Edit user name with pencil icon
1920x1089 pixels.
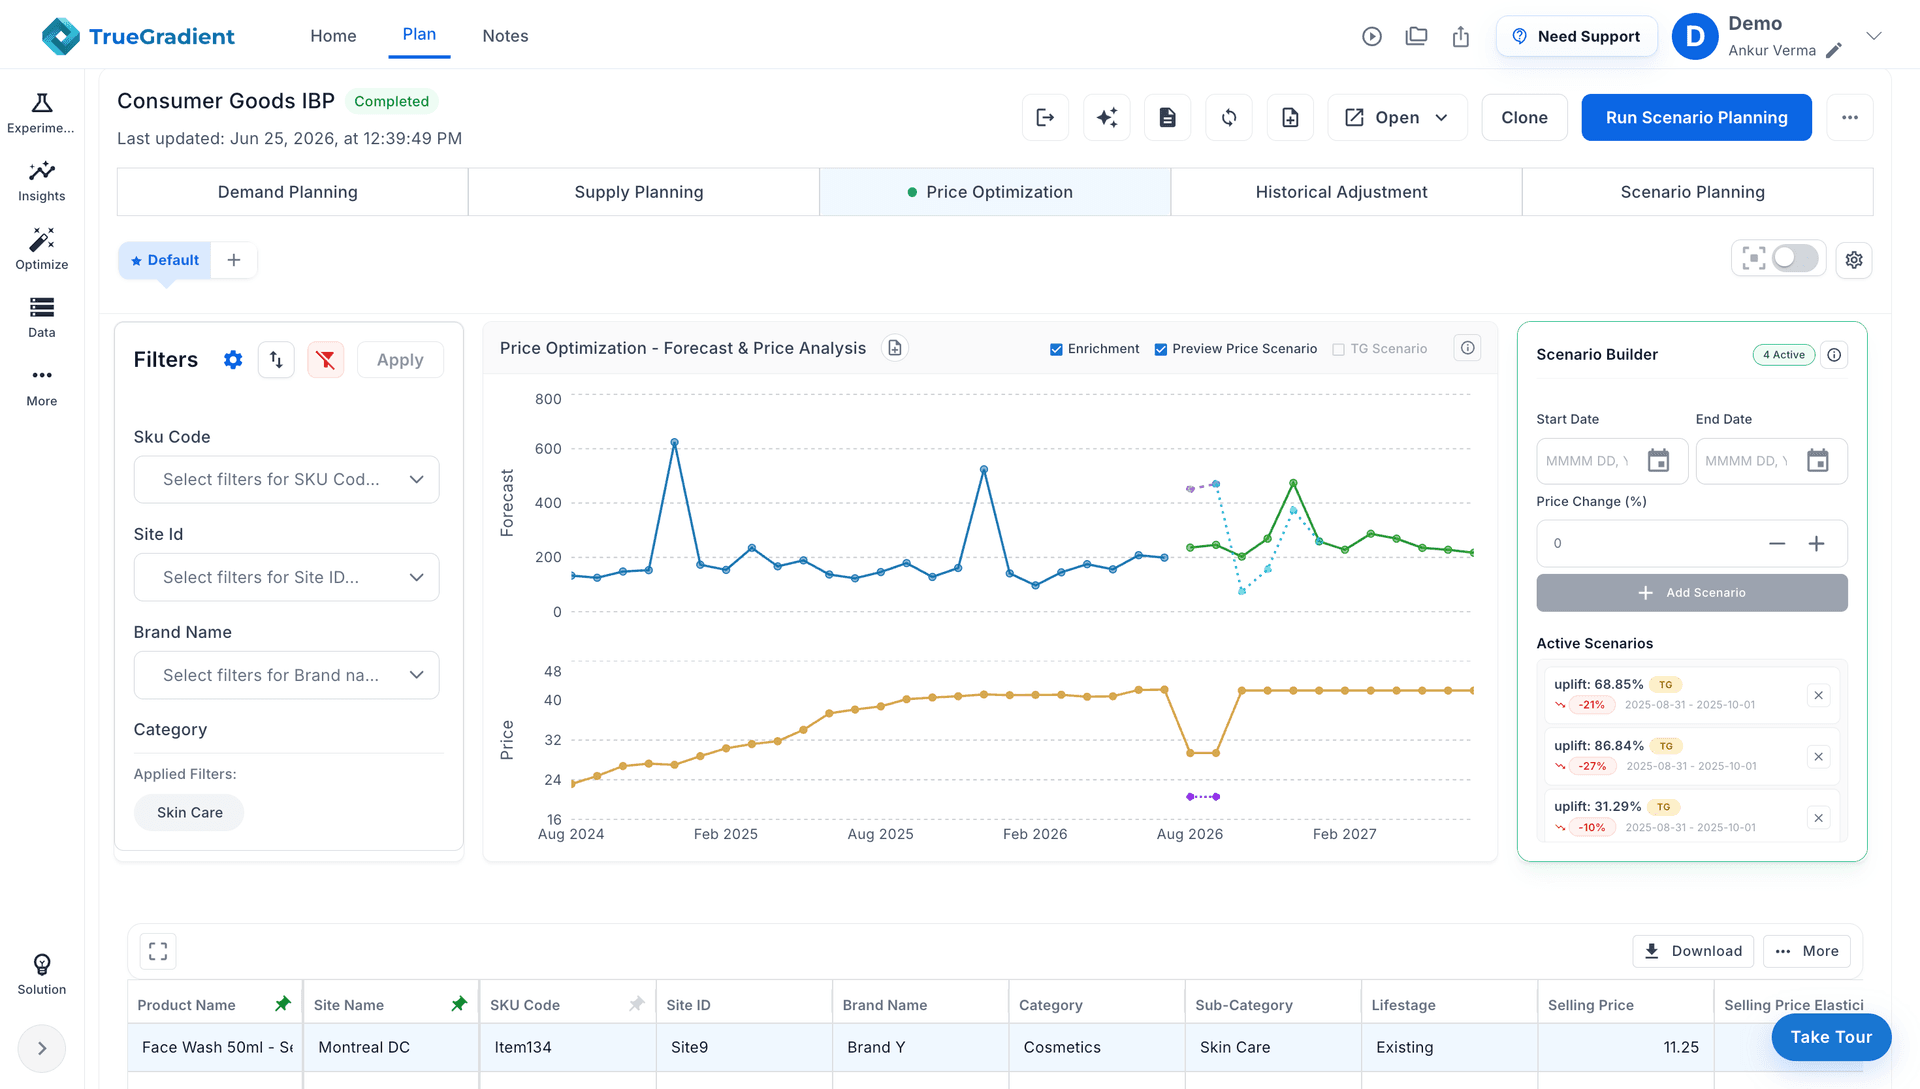point(1834,50)
